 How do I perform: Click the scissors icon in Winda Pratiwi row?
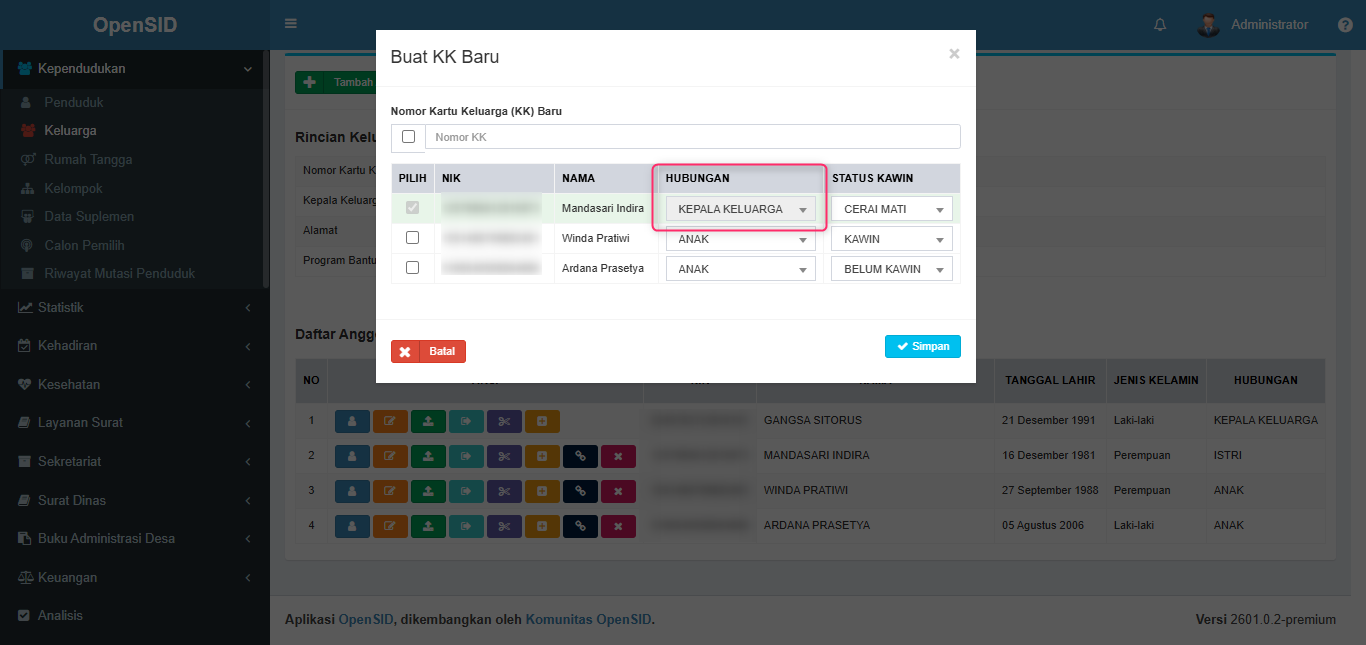(x=504, y=491)
